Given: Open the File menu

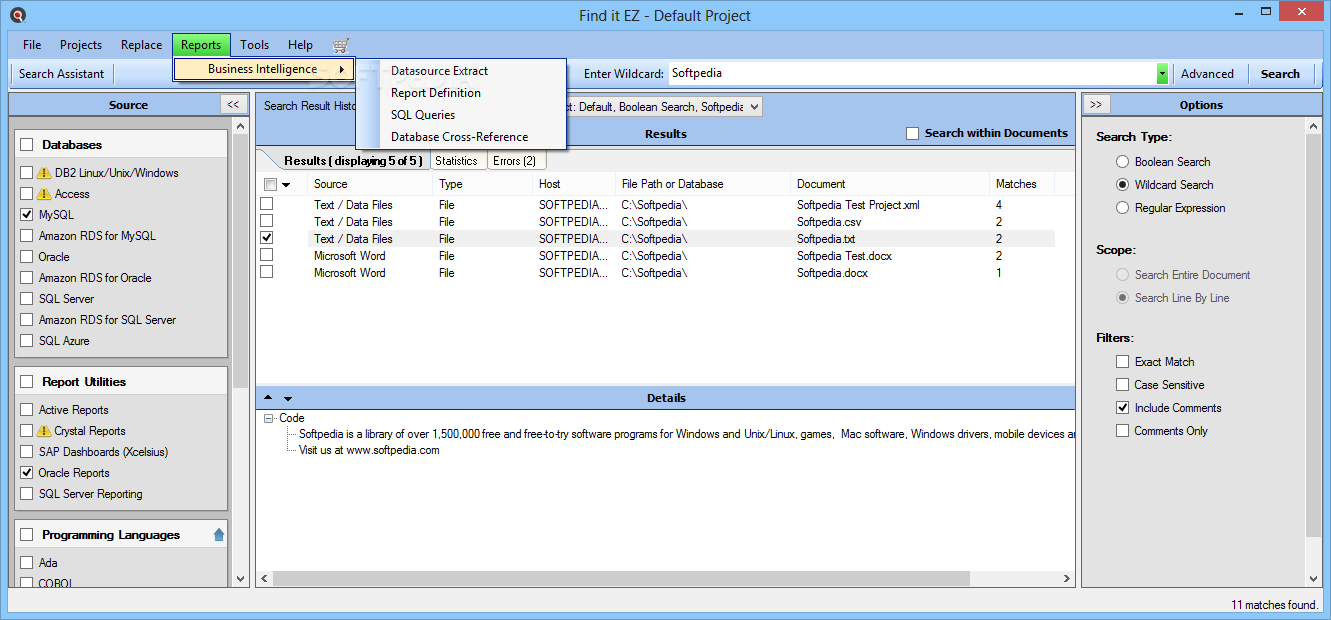Looking at the screenshot, I should (x=32, y=45).
